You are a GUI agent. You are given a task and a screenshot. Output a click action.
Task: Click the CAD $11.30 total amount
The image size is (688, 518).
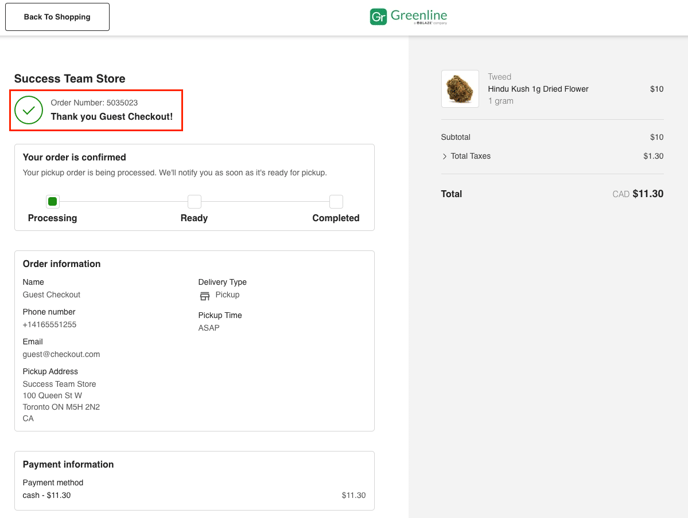pos(637,194)
